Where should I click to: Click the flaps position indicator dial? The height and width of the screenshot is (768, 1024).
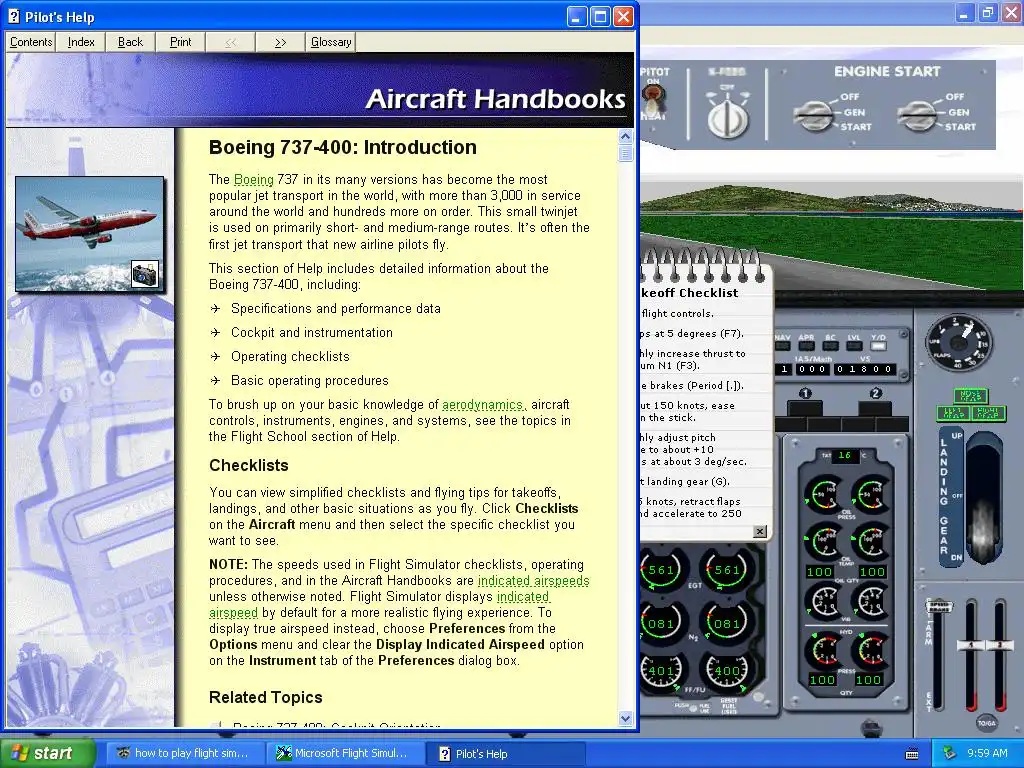click(957, 342)
